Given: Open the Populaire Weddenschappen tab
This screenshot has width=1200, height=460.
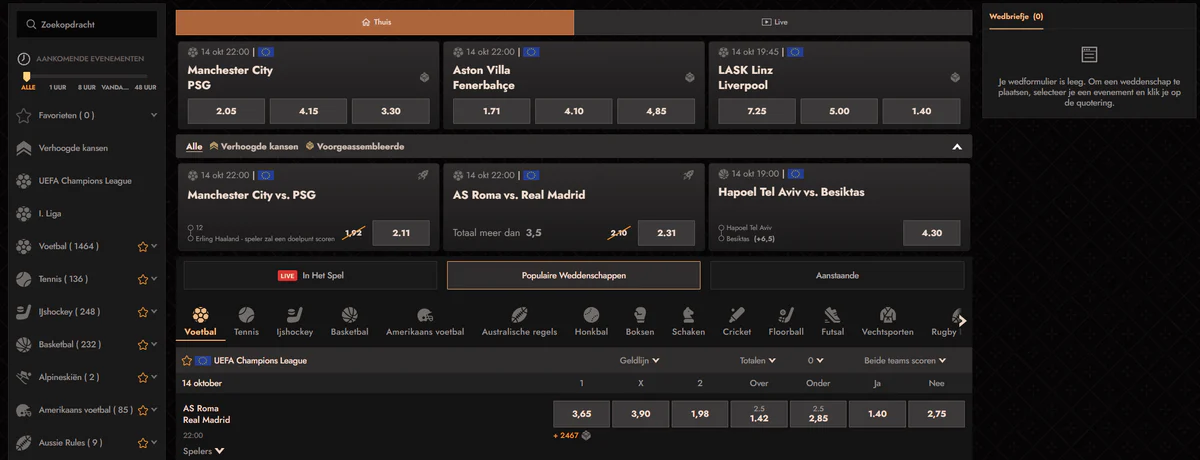Looking at the screenshot, I should pyautogui.click(x=573, y=275).
